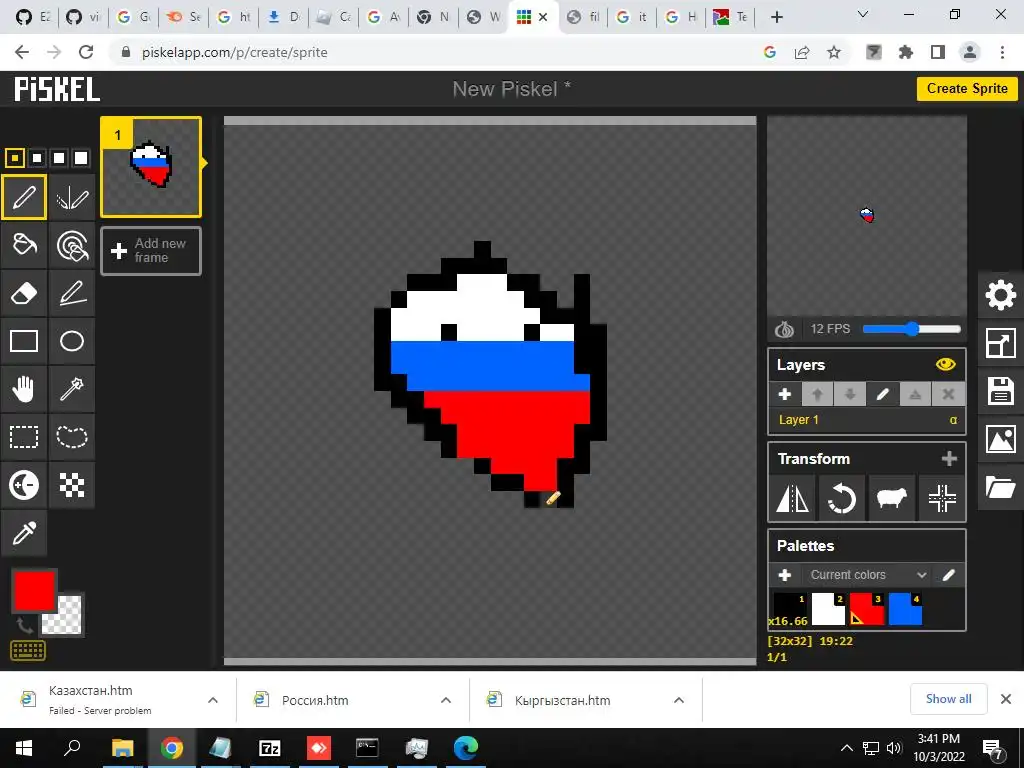The image size is (1024, 768).
Task: Select the Pen tool
Action: [x=24, y=197]
